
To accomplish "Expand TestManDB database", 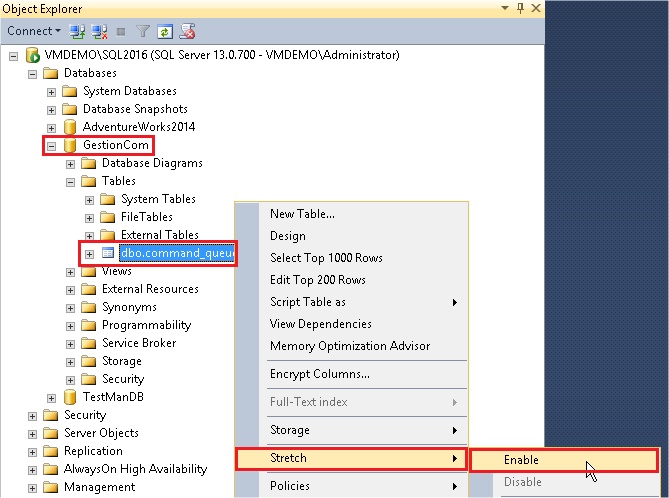I will [51, 398].
